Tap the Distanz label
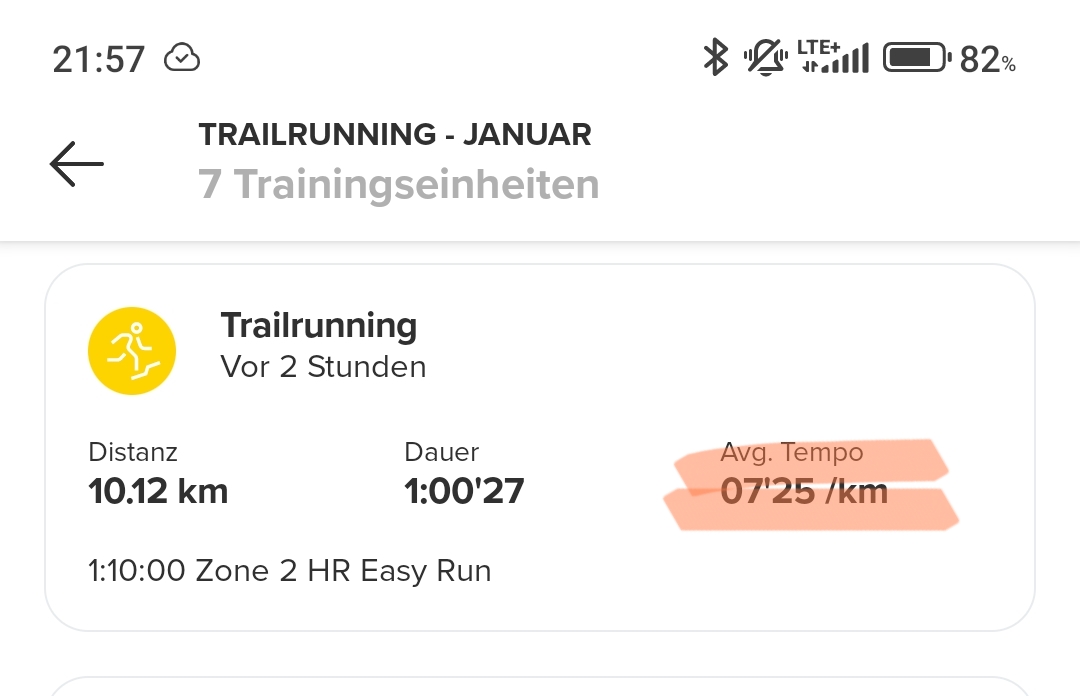Image resolution: width=1080 pixels, height=696 pixels. click(x=133, y=452)
